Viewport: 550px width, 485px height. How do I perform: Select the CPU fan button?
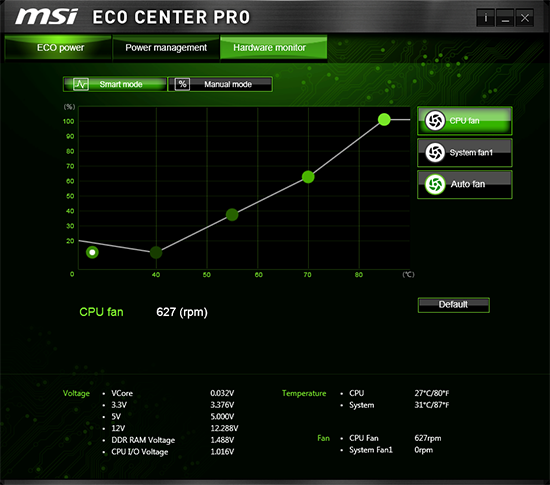tap(464, 121)
